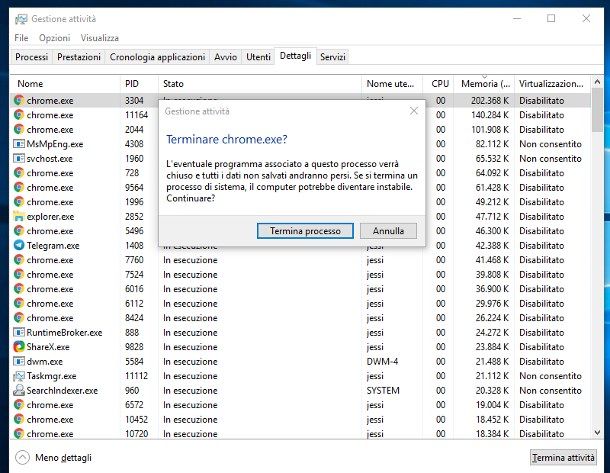Click memory value 82.112 K
The width and height of the screenshot is (610, 473).
pos(492,144)
